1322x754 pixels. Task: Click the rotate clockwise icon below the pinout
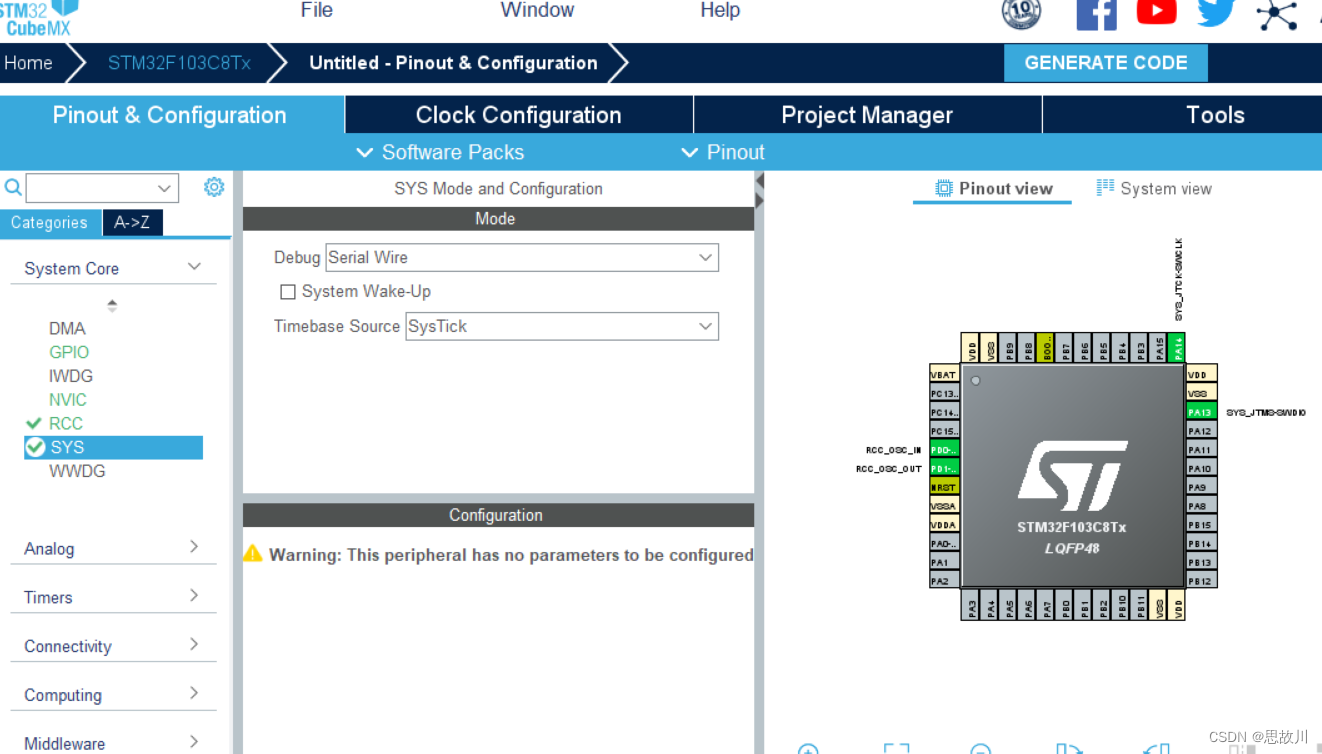pos(1069,750)
